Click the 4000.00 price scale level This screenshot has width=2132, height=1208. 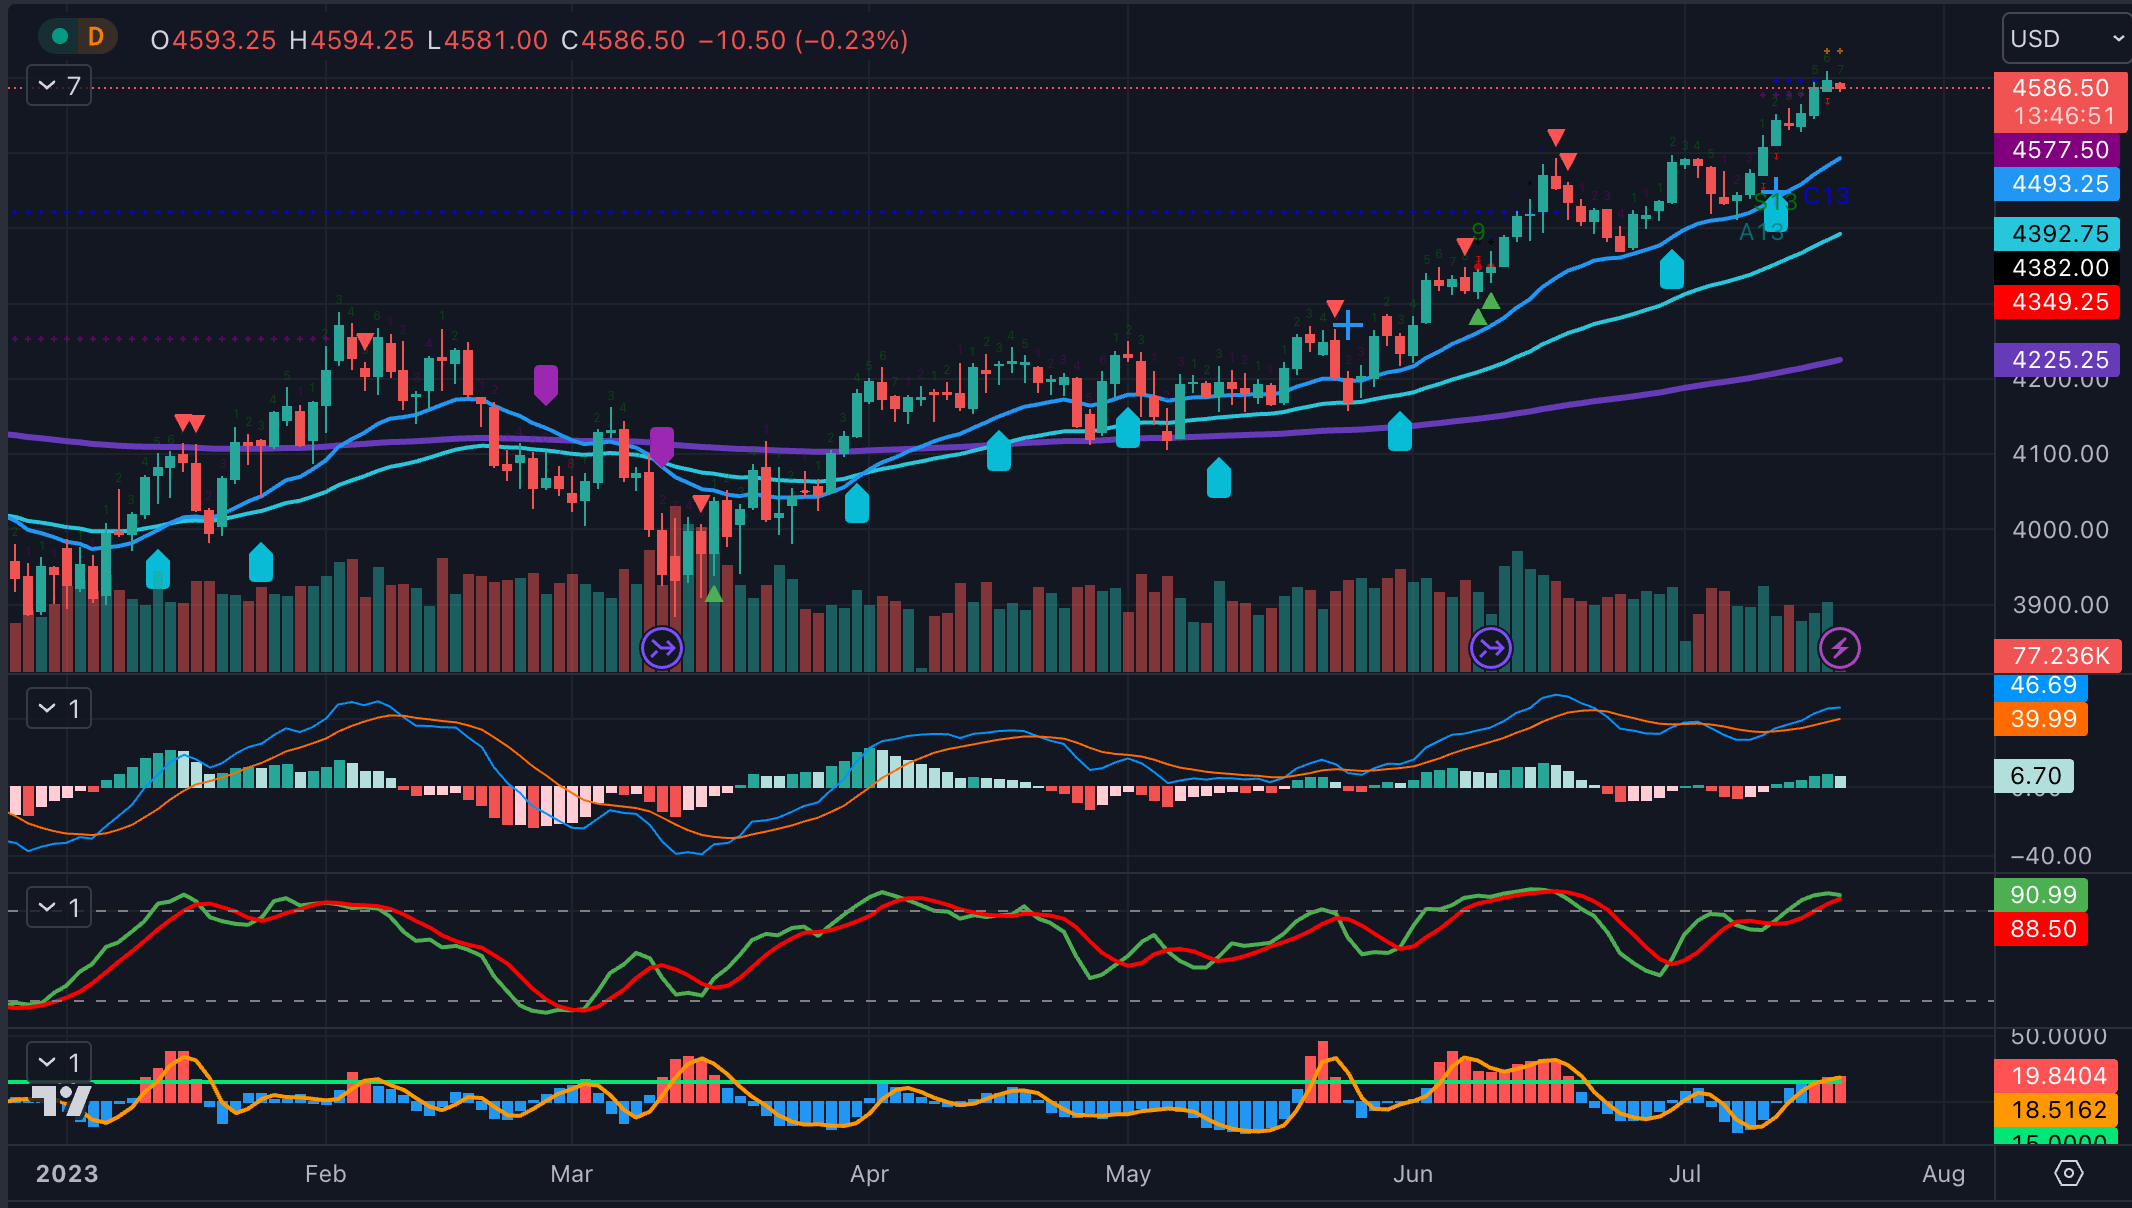[2060, 530]
